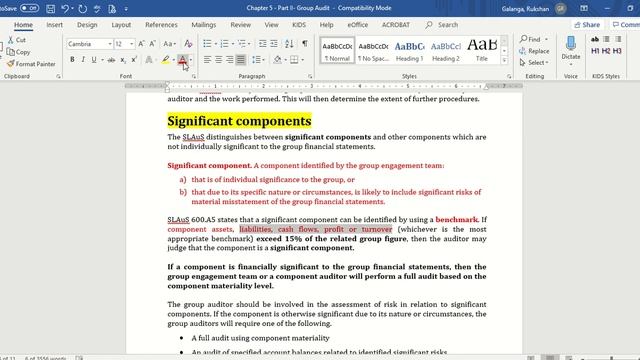Activate the Format Painter
This screenshot has width=640, height=360.
(x=31, y=64)
